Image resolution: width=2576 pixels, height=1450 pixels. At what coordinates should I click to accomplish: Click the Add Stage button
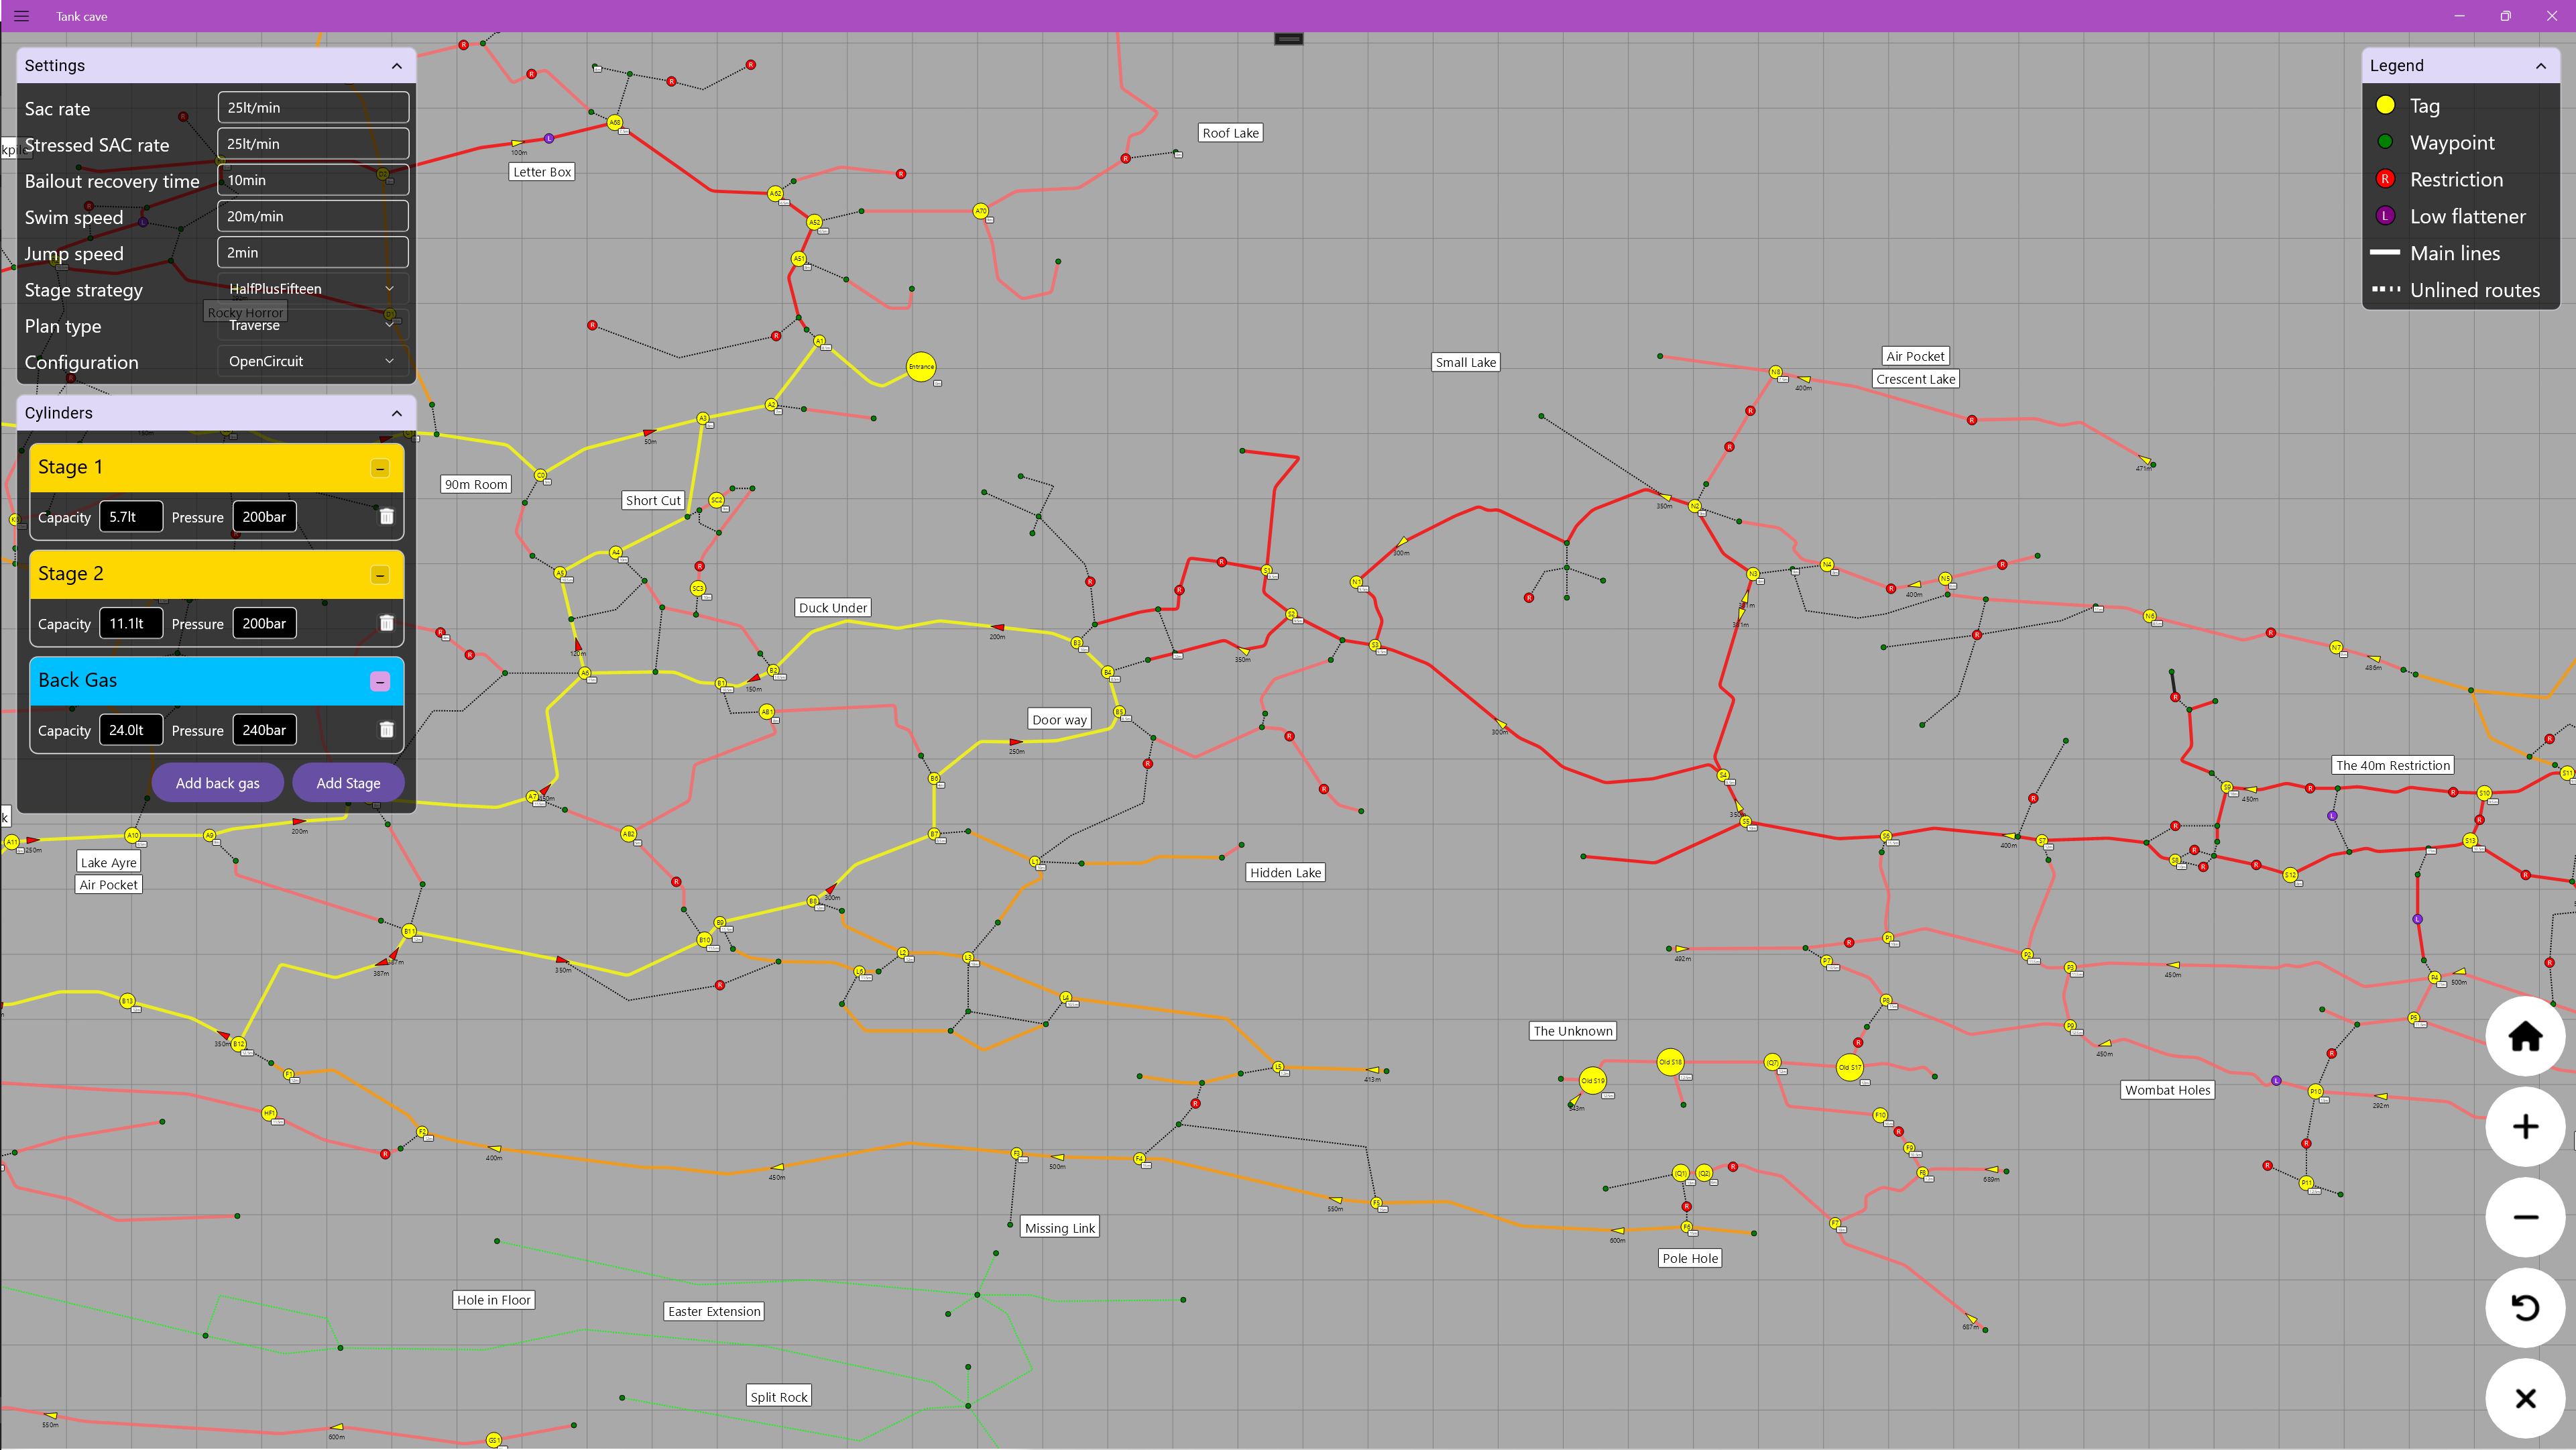click(x=348, y=783)
